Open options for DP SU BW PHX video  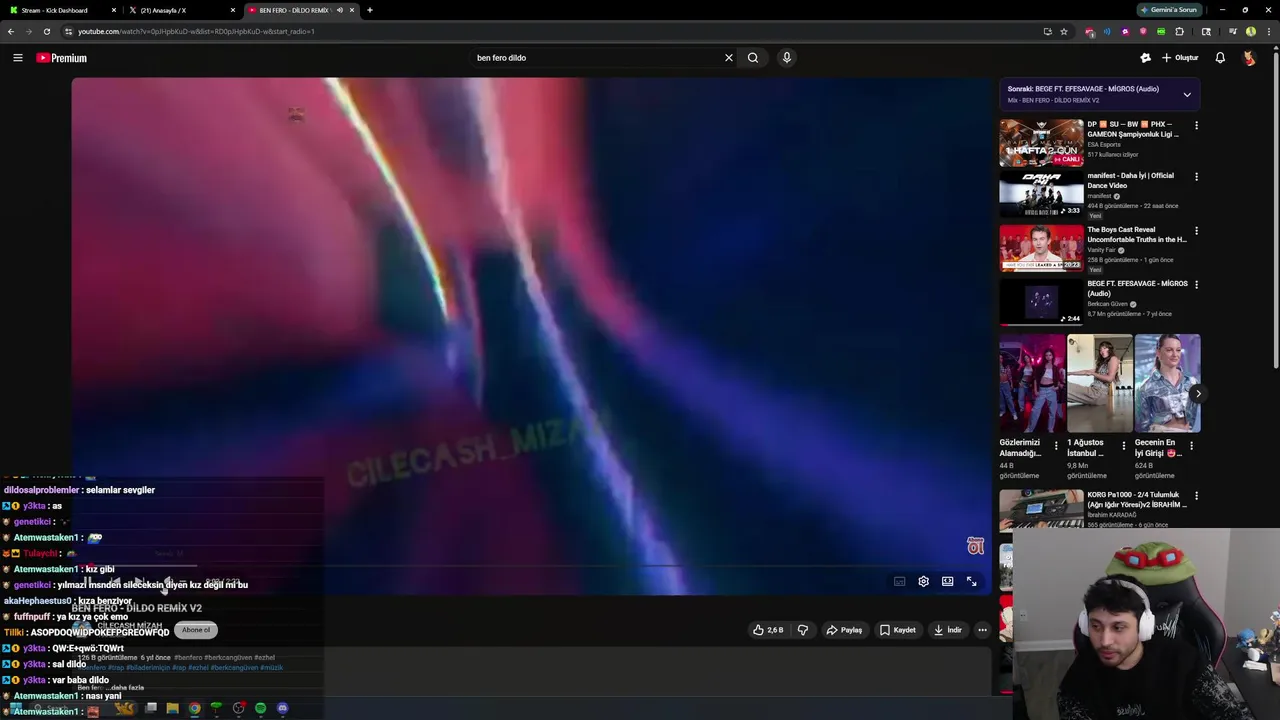point(1196,126)
